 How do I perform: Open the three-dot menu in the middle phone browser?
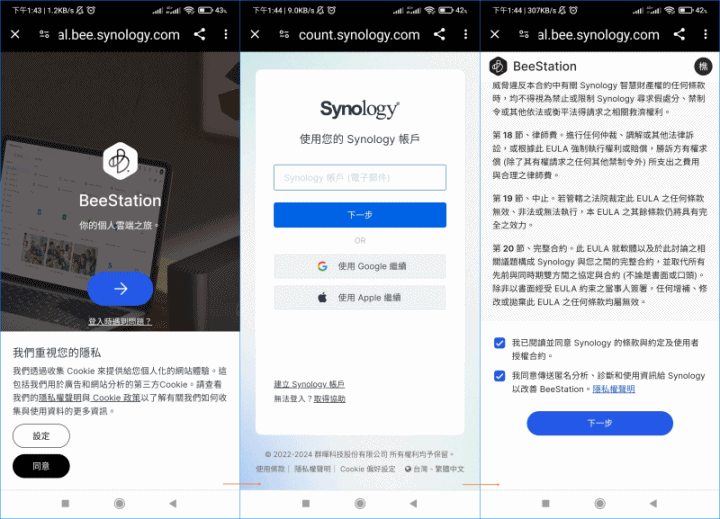(466, 34)
